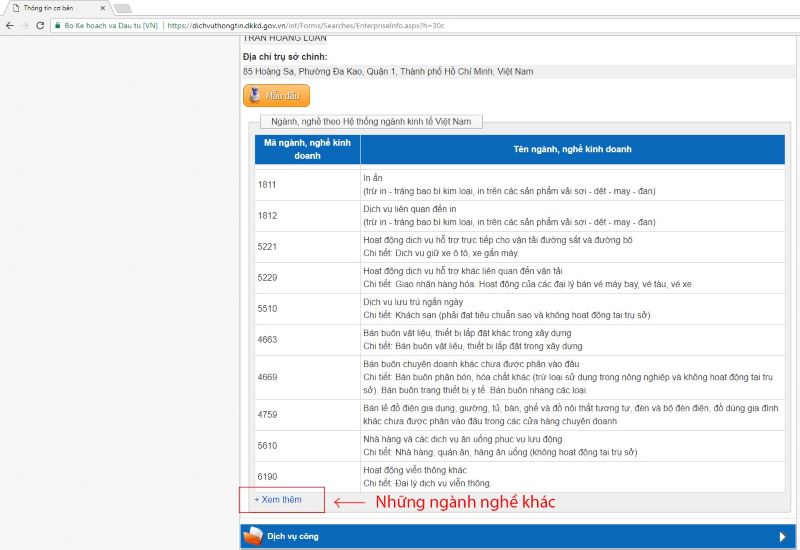This screenshot has width=800, height=550.
Task: Click the green padlock security icon
Action: pyautogui.click(x=58, y=26)
